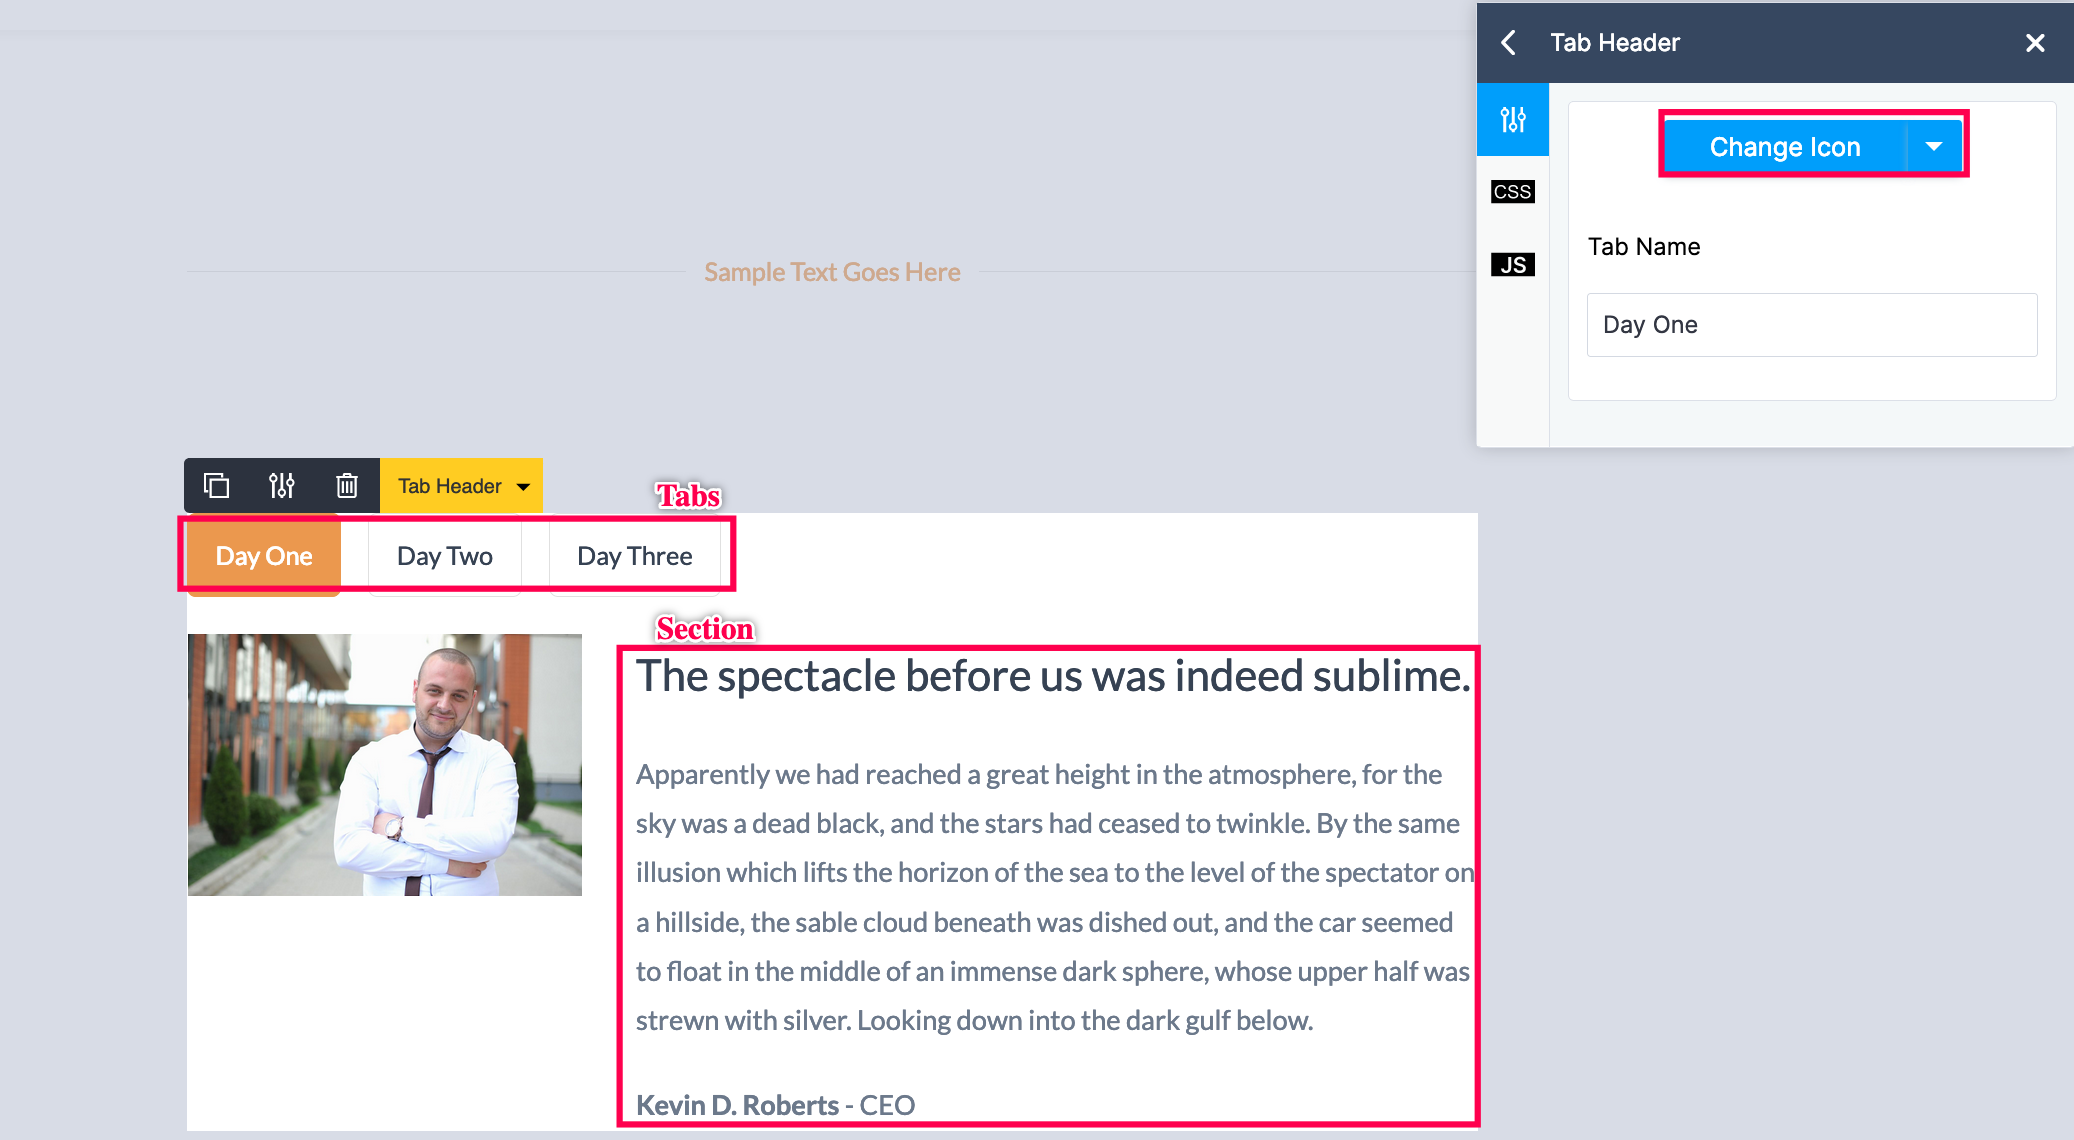Click the Tab Name input field

[1811, 325]
